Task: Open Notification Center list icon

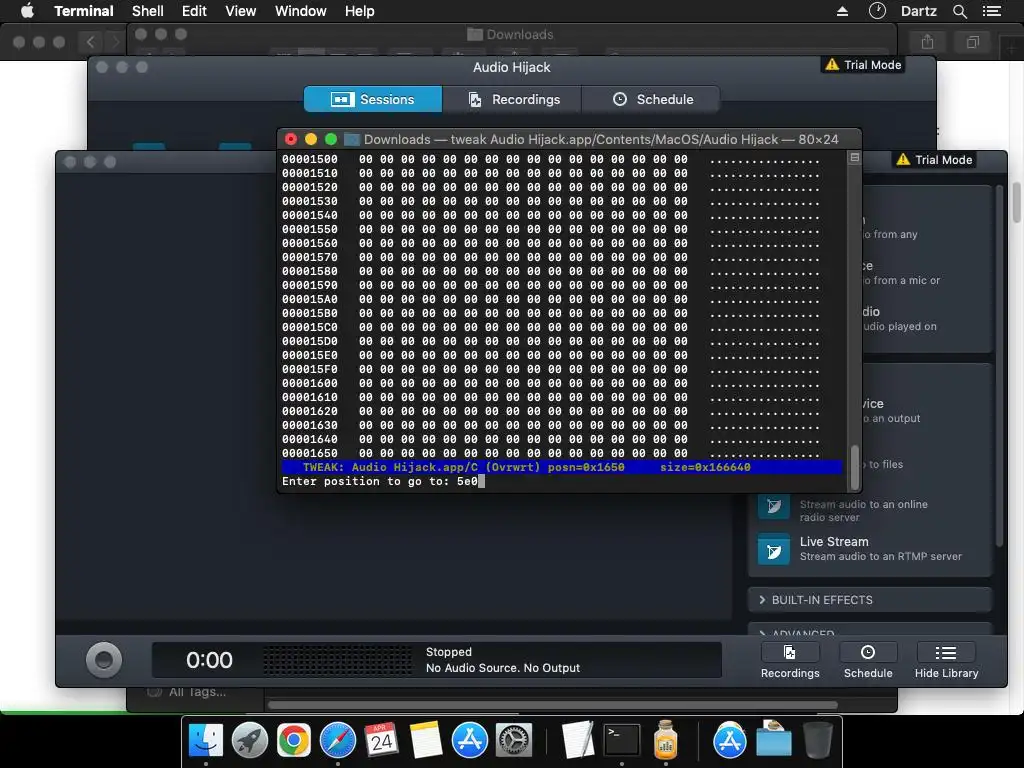Action: coord(991,11)
